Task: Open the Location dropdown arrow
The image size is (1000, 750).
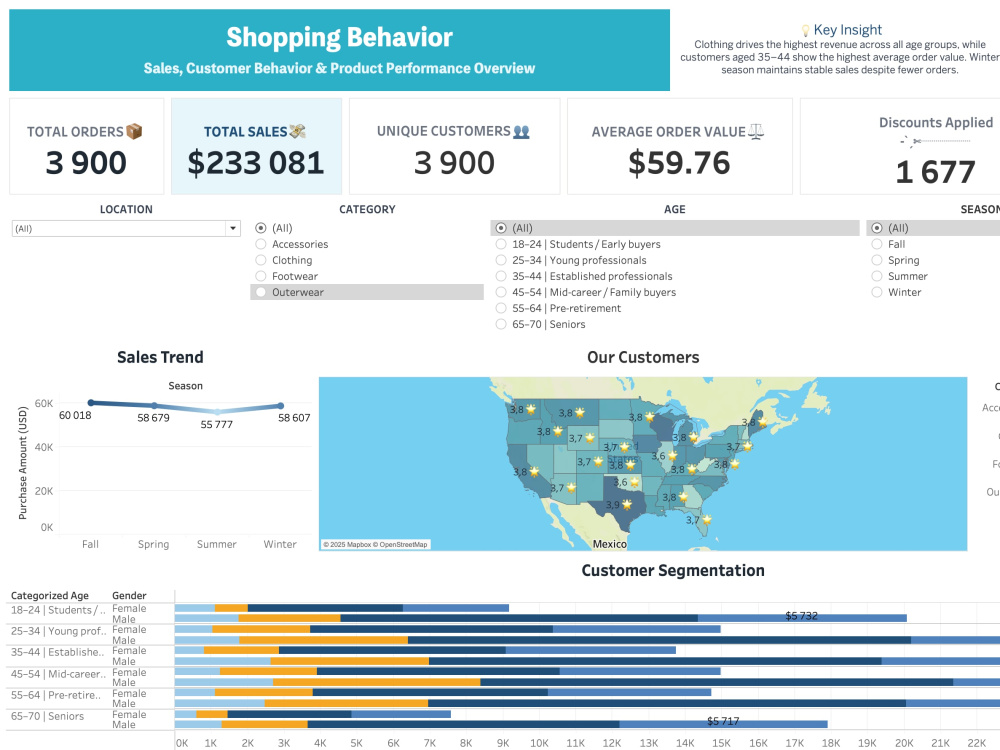Action: pos(233,228)
